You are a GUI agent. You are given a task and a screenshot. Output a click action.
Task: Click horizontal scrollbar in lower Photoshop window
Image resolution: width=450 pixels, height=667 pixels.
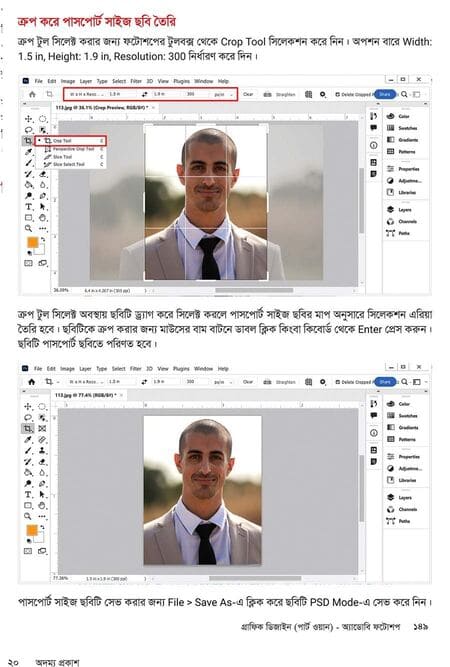[255, 579]
